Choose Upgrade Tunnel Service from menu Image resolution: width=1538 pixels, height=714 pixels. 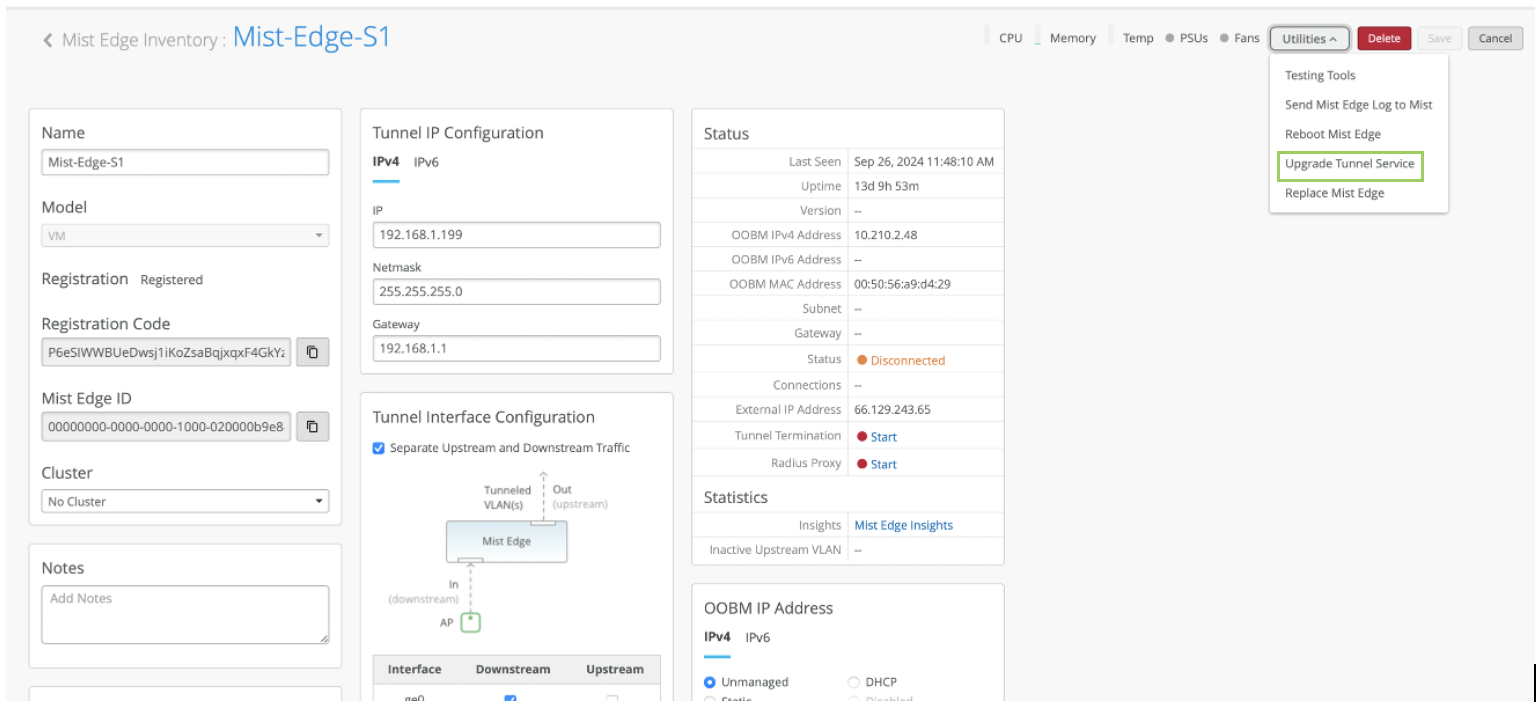pyautogui.click(x=1349, y=164)
